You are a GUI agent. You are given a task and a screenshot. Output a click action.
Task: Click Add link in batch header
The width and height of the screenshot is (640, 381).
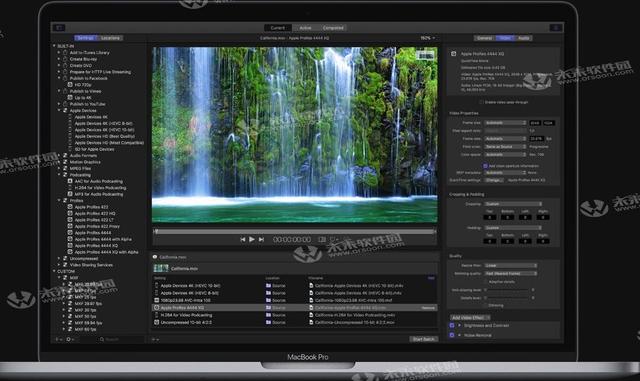[431, 278]
